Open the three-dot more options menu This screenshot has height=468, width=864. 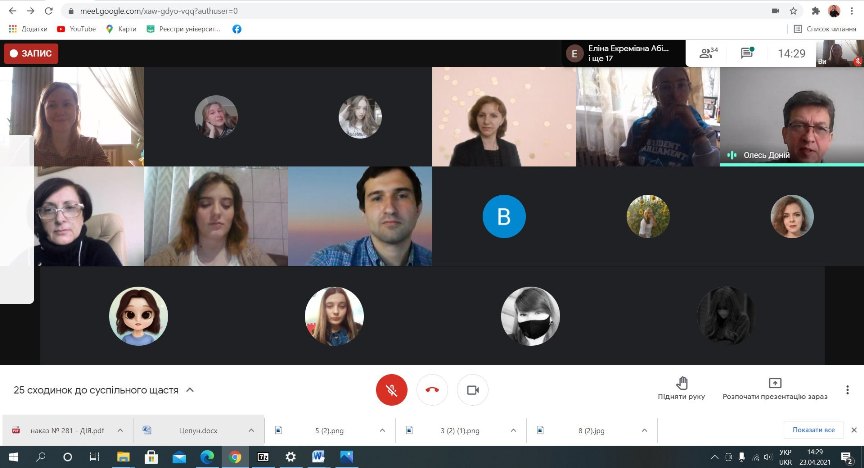[847, 390]
